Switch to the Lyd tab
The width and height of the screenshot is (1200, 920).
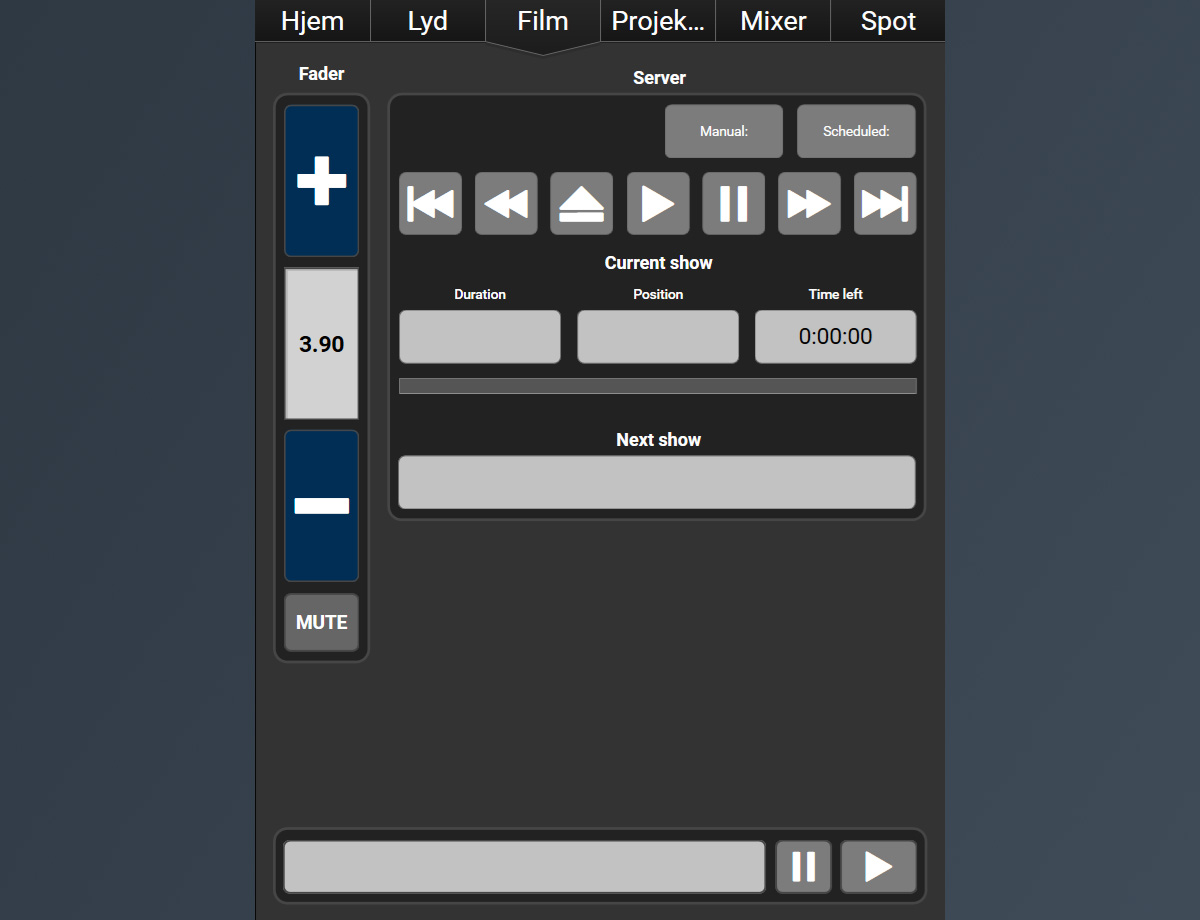pos(428,21)
